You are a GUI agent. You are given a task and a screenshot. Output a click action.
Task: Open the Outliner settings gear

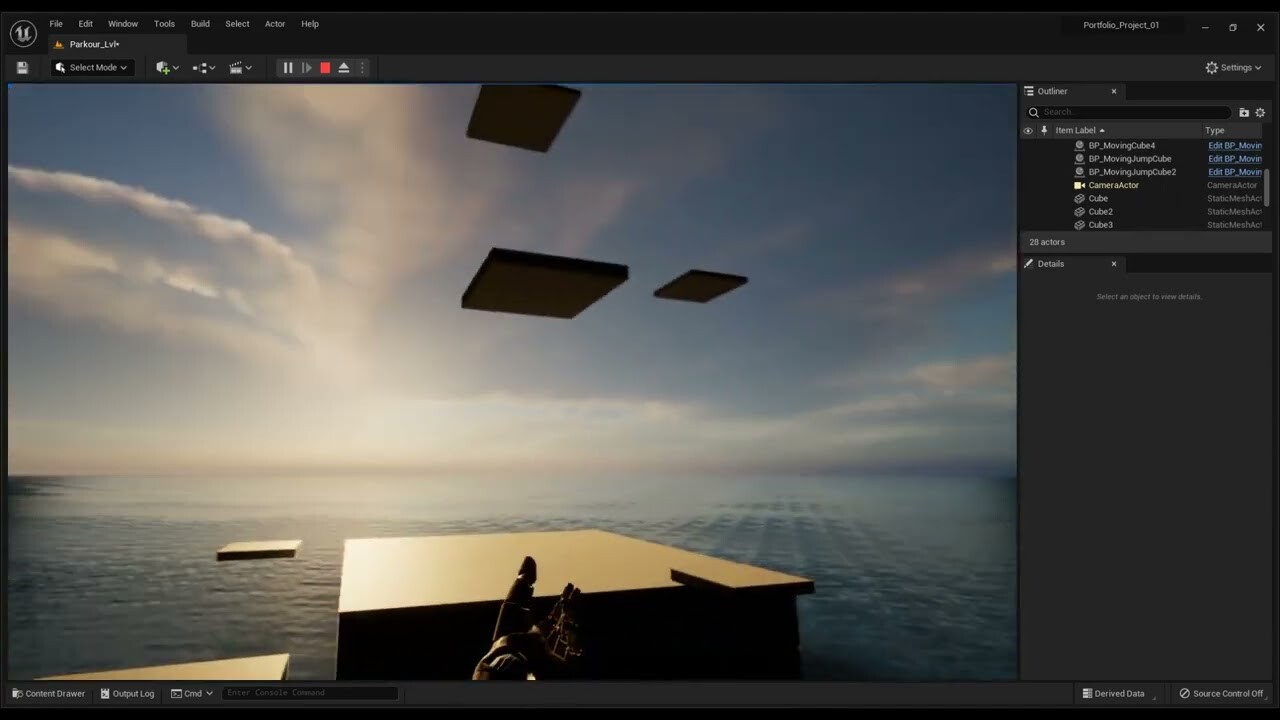pyautogui.click(x=1260, y=112)
